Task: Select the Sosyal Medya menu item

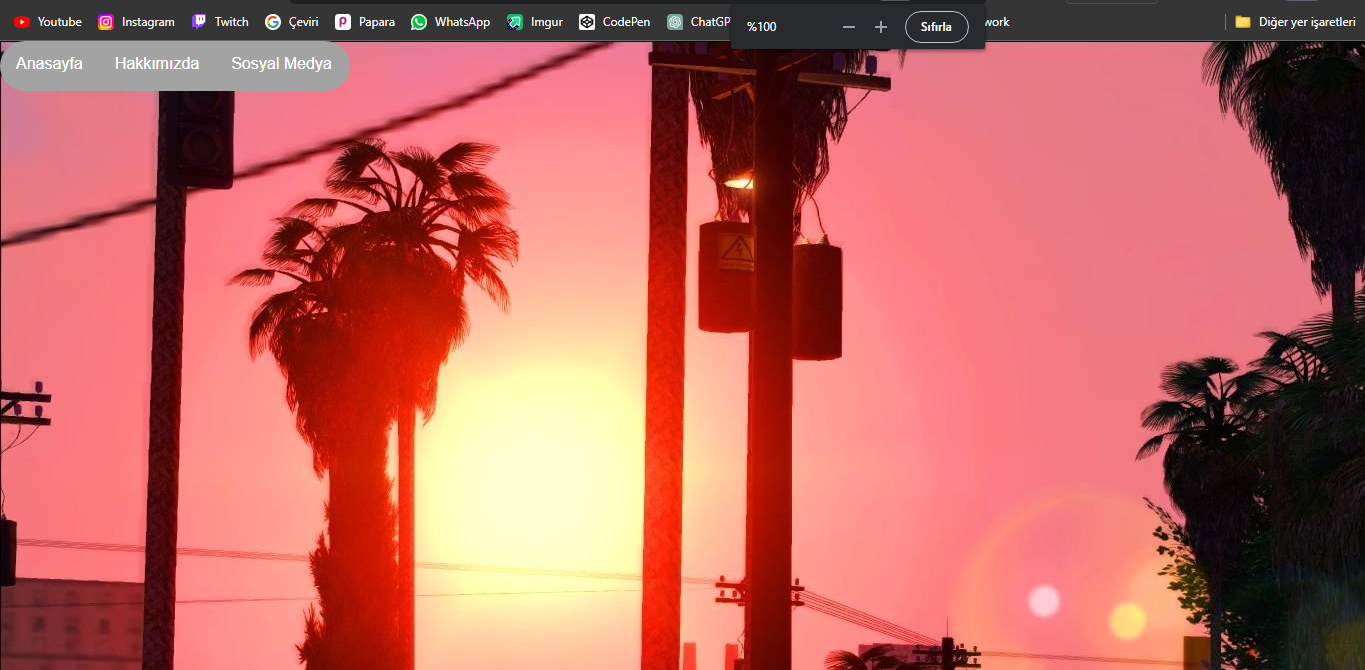Action: click(281, 64)
